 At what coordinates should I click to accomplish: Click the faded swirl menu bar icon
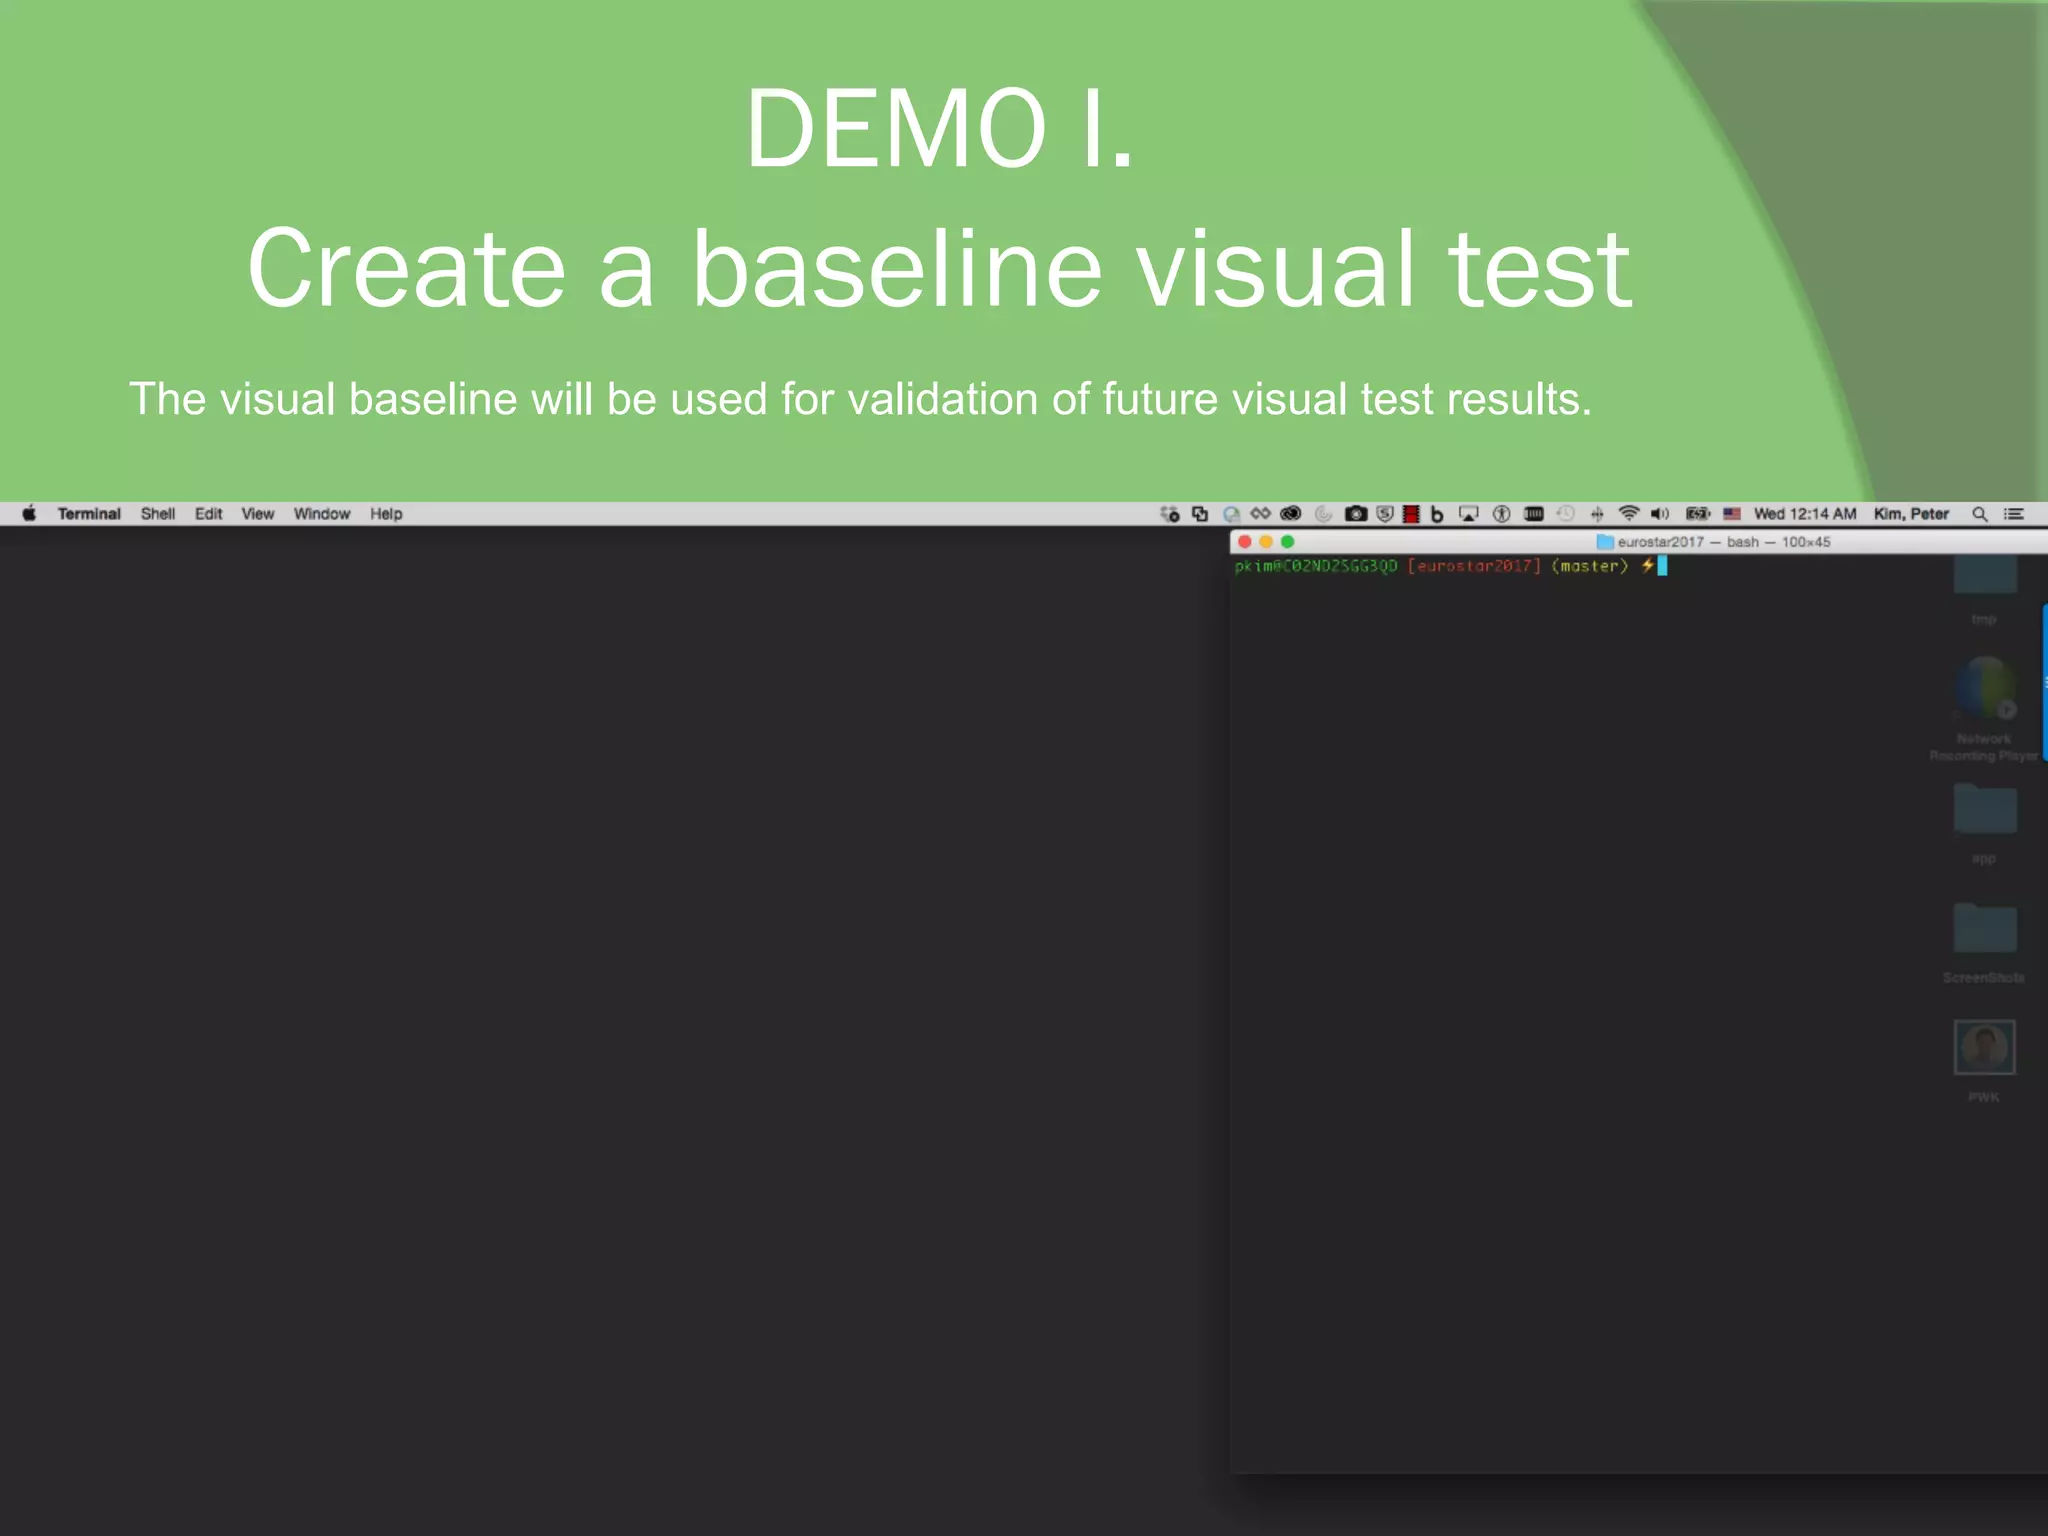[1323, 513]
